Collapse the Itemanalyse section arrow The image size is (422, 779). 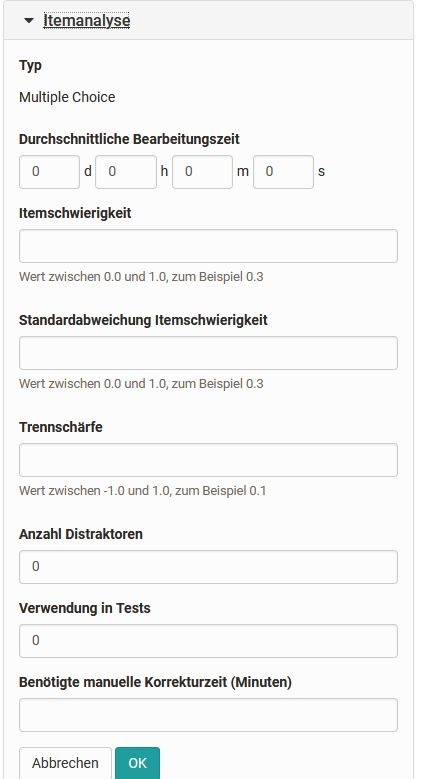coord(29,21)
